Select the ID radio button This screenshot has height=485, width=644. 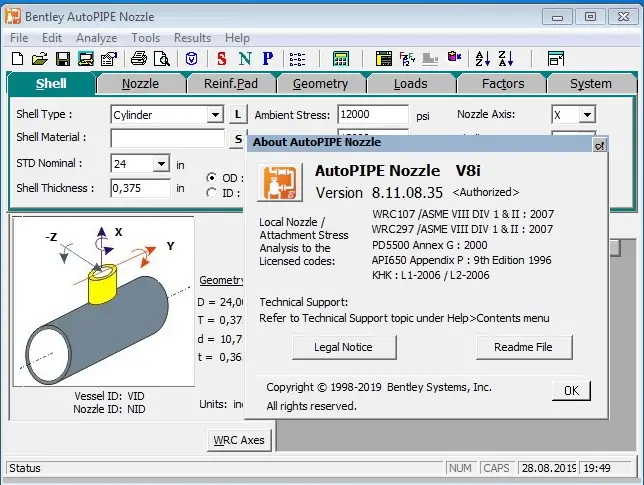(212, 193)
